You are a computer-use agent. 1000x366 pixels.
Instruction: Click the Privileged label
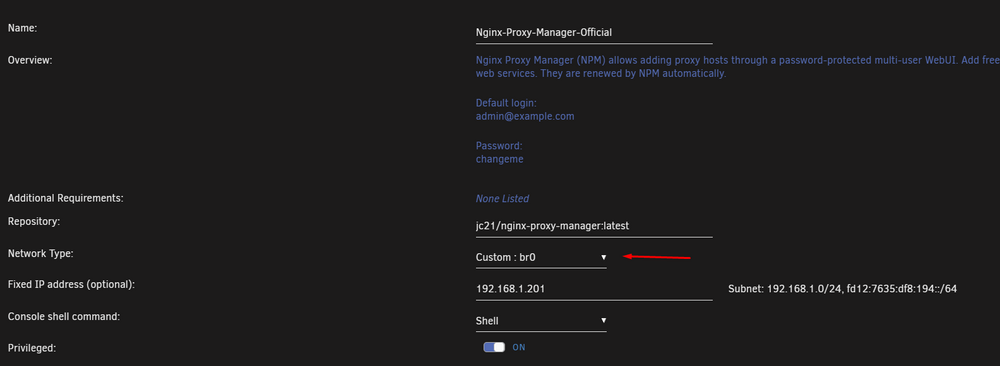pos(32,348)
